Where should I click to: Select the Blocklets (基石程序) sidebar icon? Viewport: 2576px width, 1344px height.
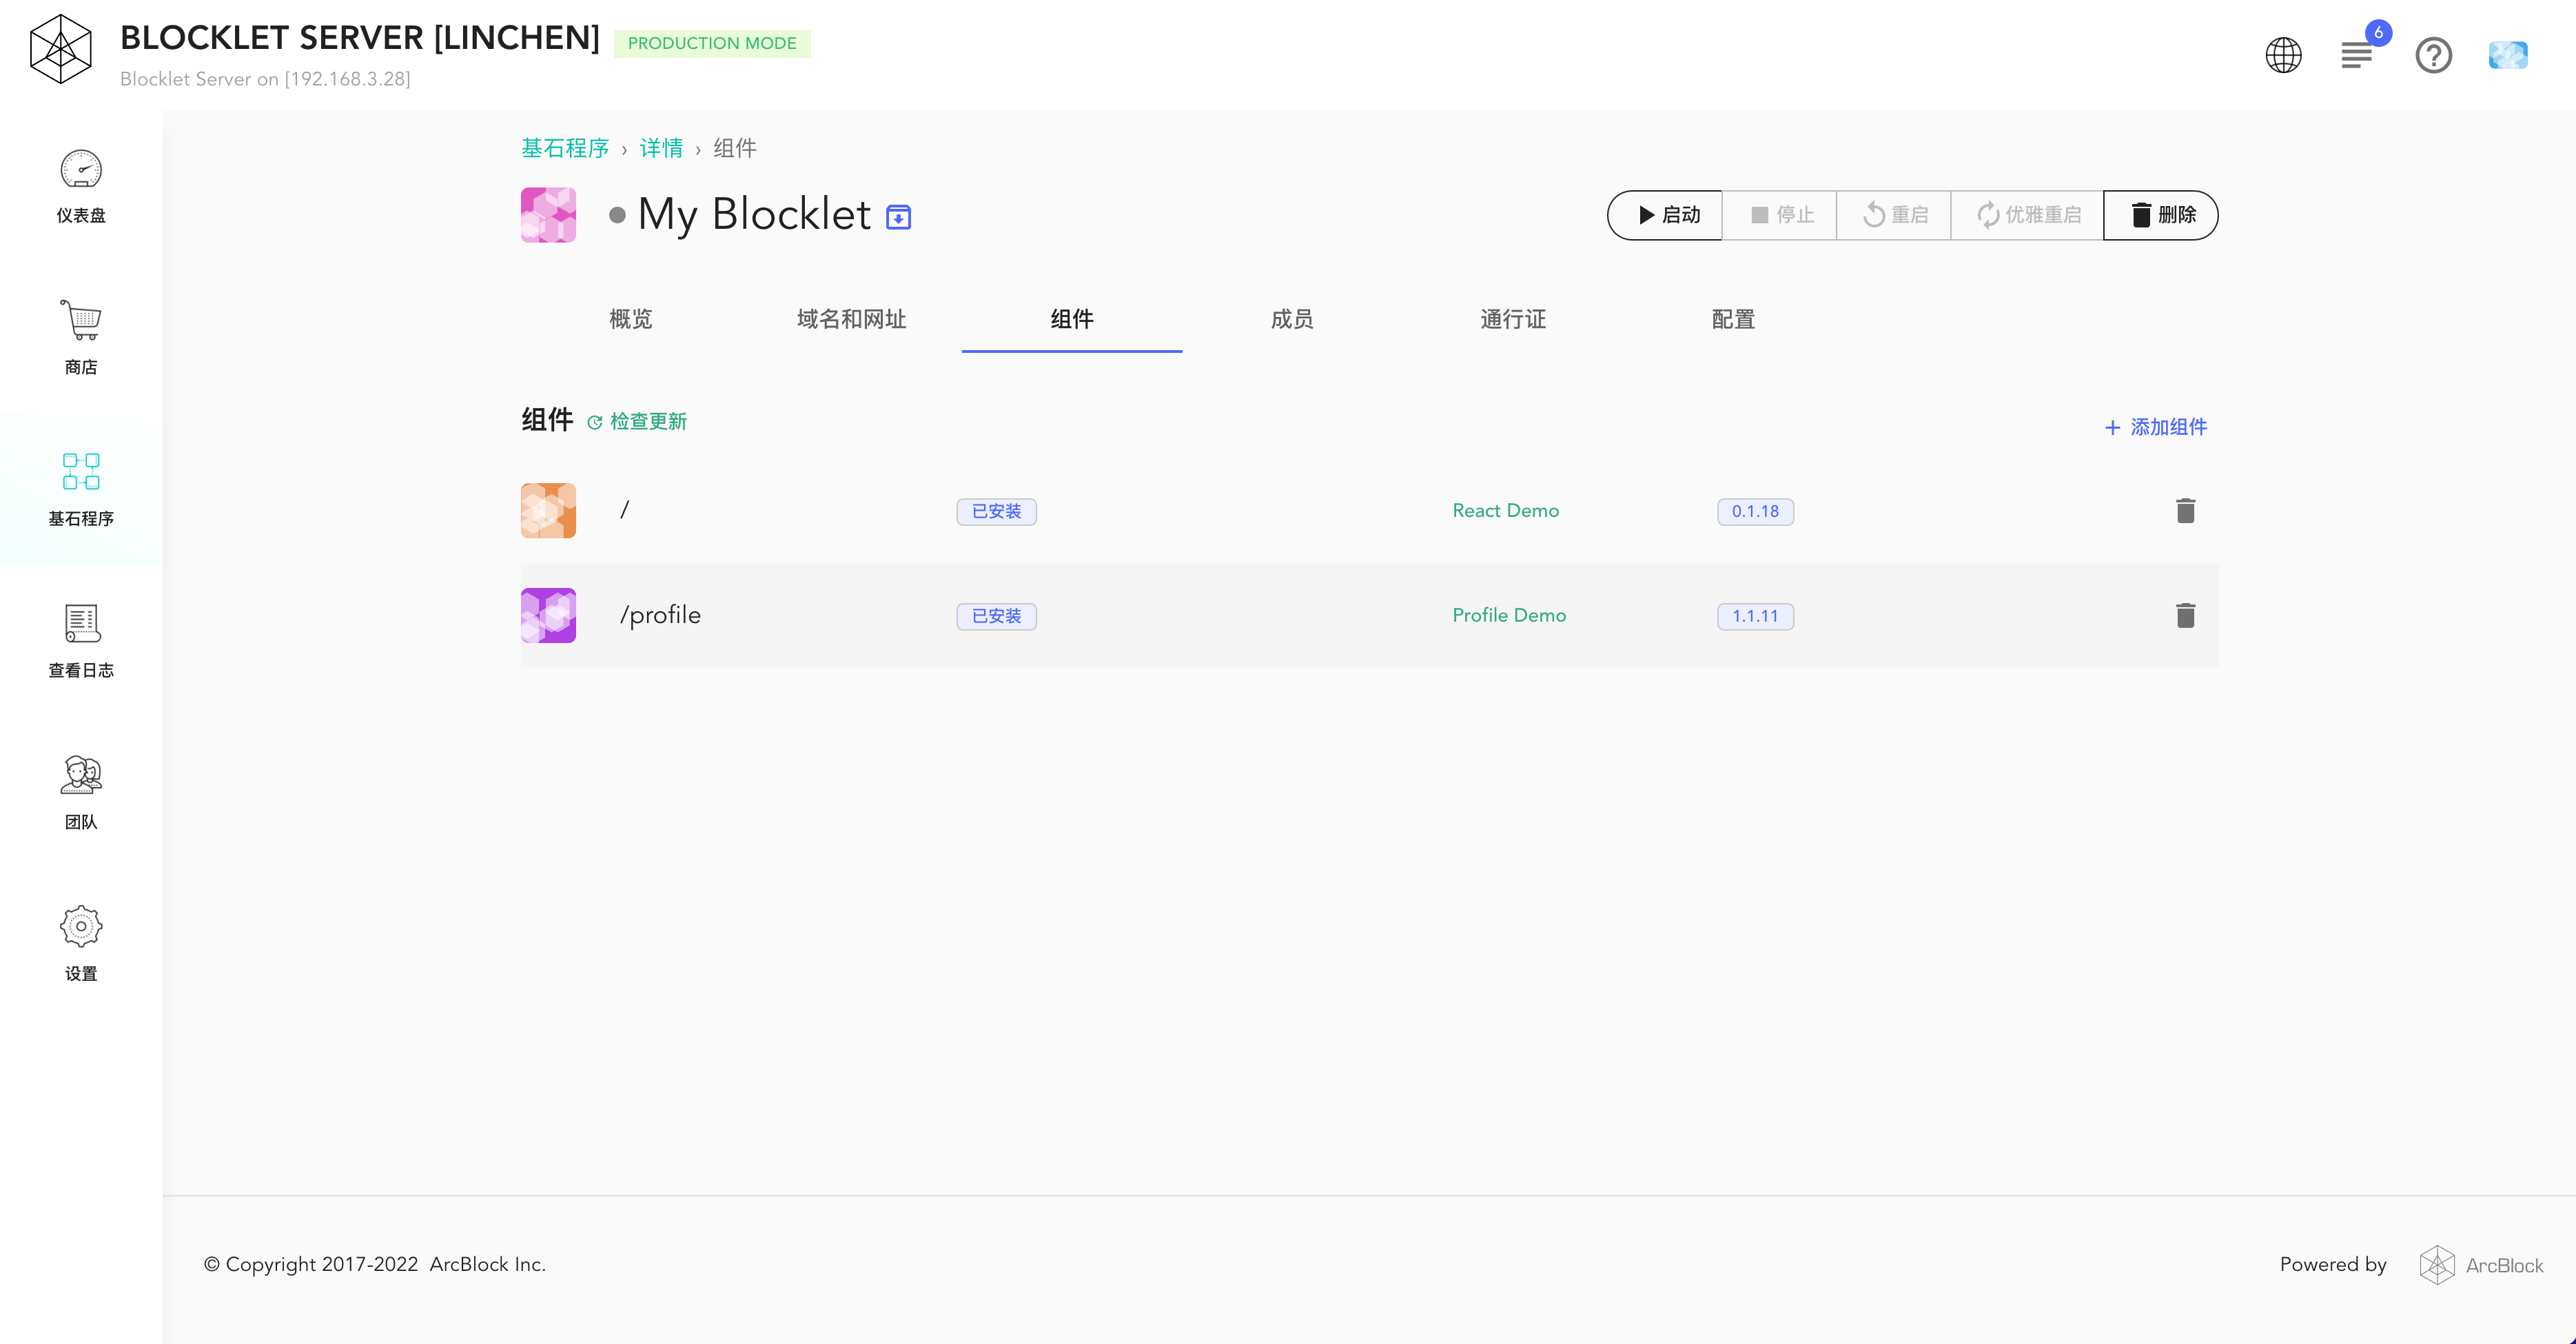point(81,472)
